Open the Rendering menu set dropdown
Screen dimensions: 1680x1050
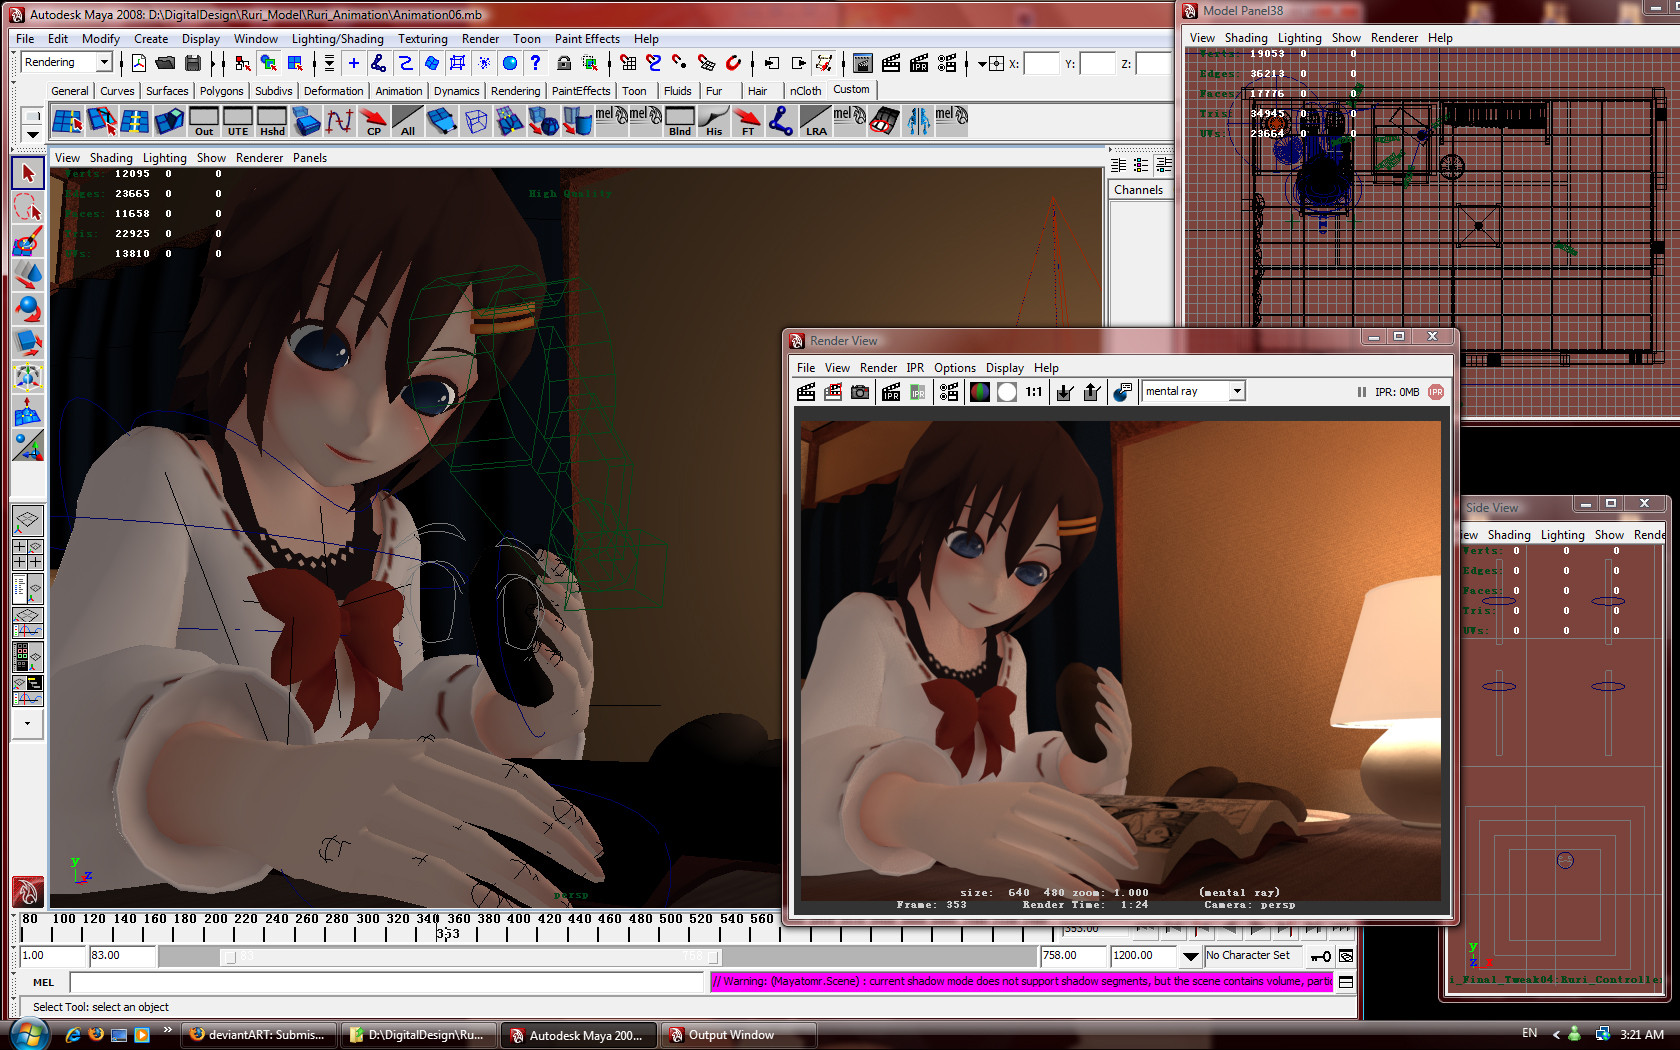pyautogui.click(x=104, y=62)
